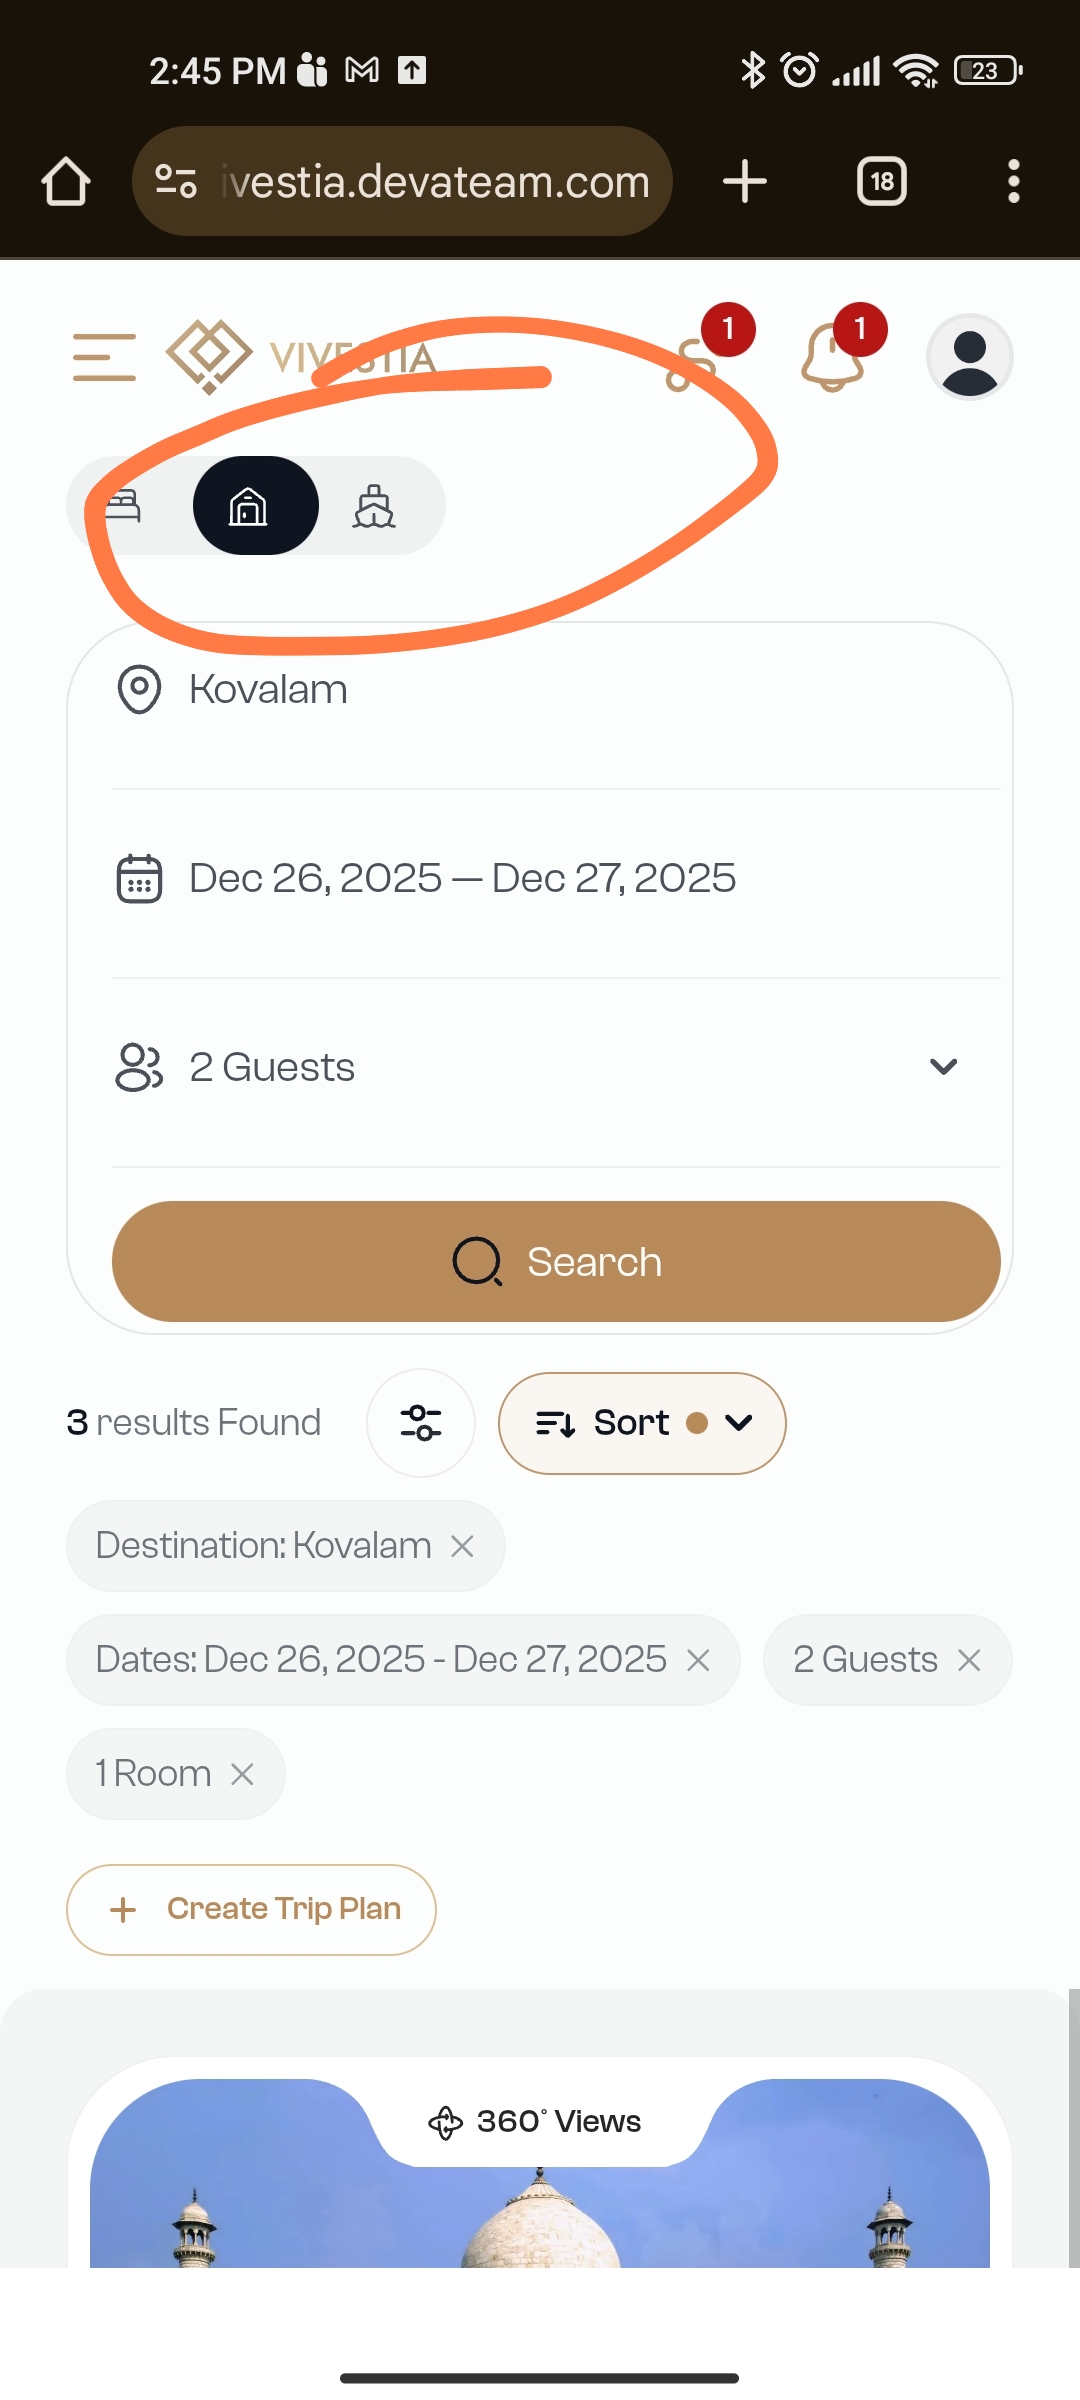The height and width of the screenshot is (2400, 1080).
Task: Open the user profile avatar
Action: pos(969,358)
